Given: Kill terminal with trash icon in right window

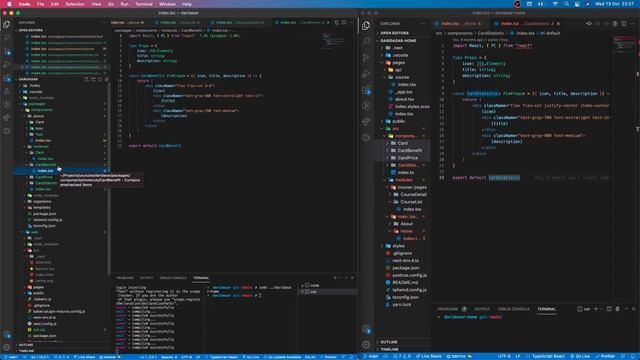Looking at the screenshot, I should [x=617, y=309].
